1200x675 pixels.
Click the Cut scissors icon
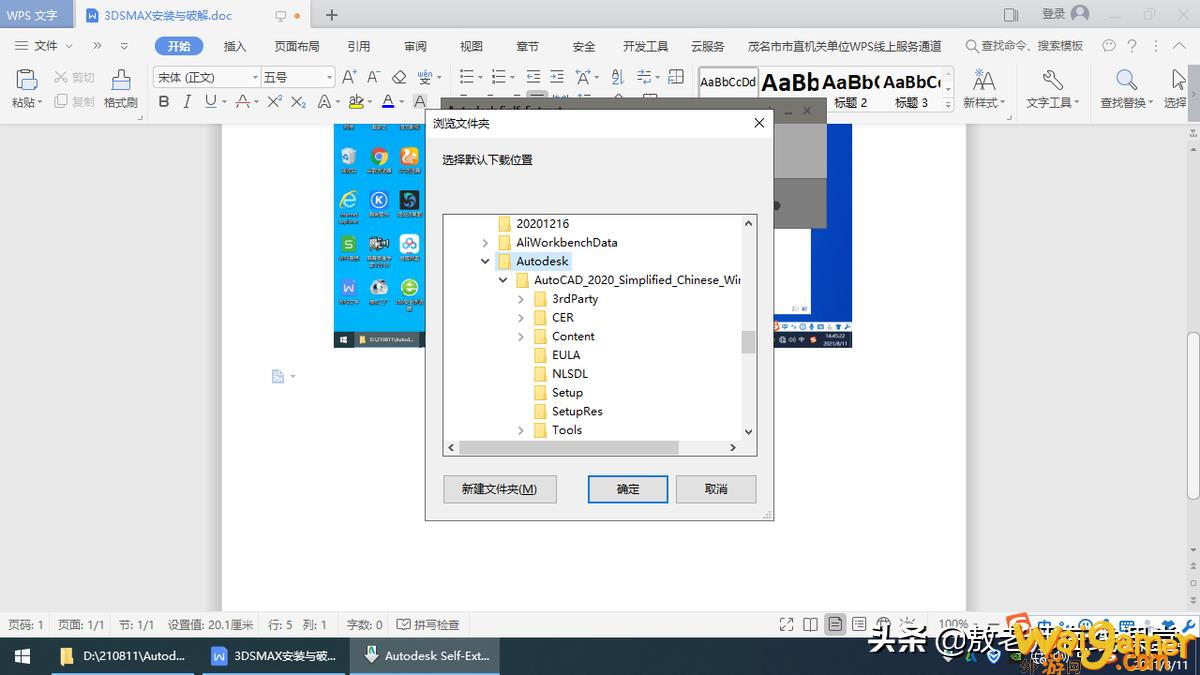pyautogui.click(x=61, y=77)
